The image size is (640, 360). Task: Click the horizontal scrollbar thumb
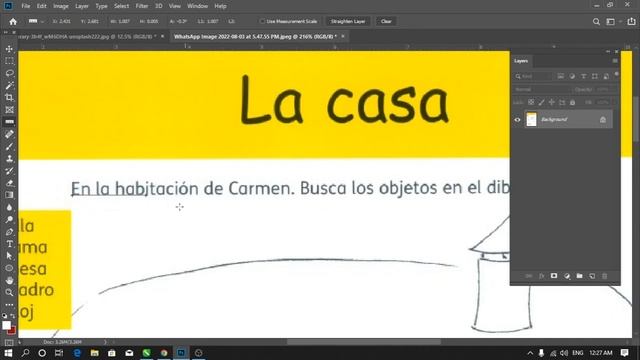coord(363,342)
